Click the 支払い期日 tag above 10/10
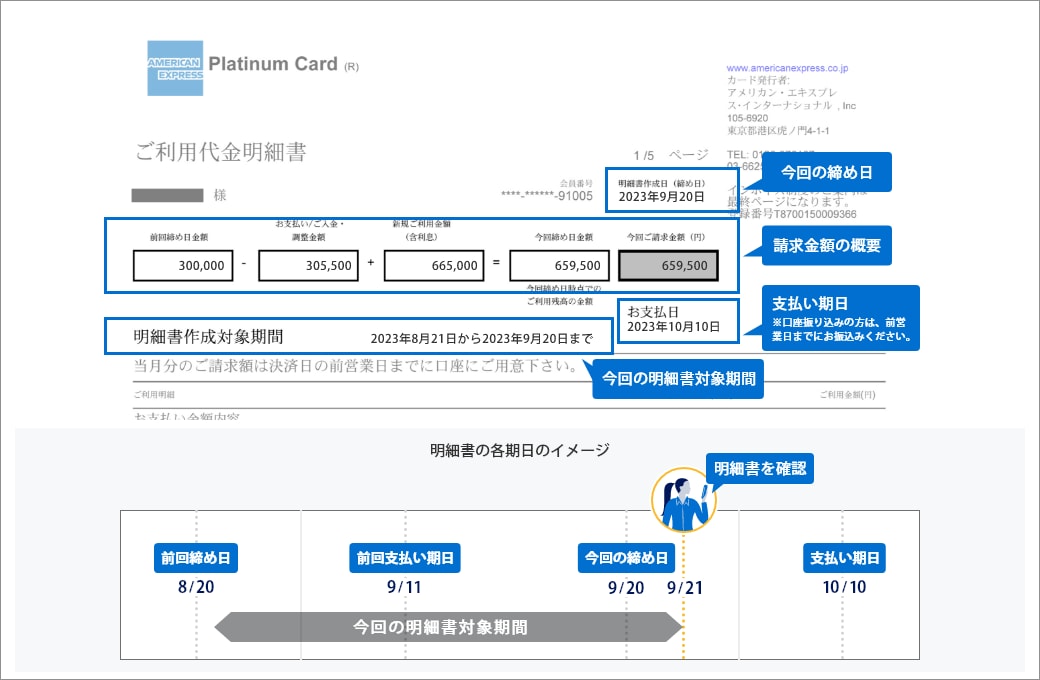Image resolution: width=1040 pixels, height=680 pixels. 844,559
